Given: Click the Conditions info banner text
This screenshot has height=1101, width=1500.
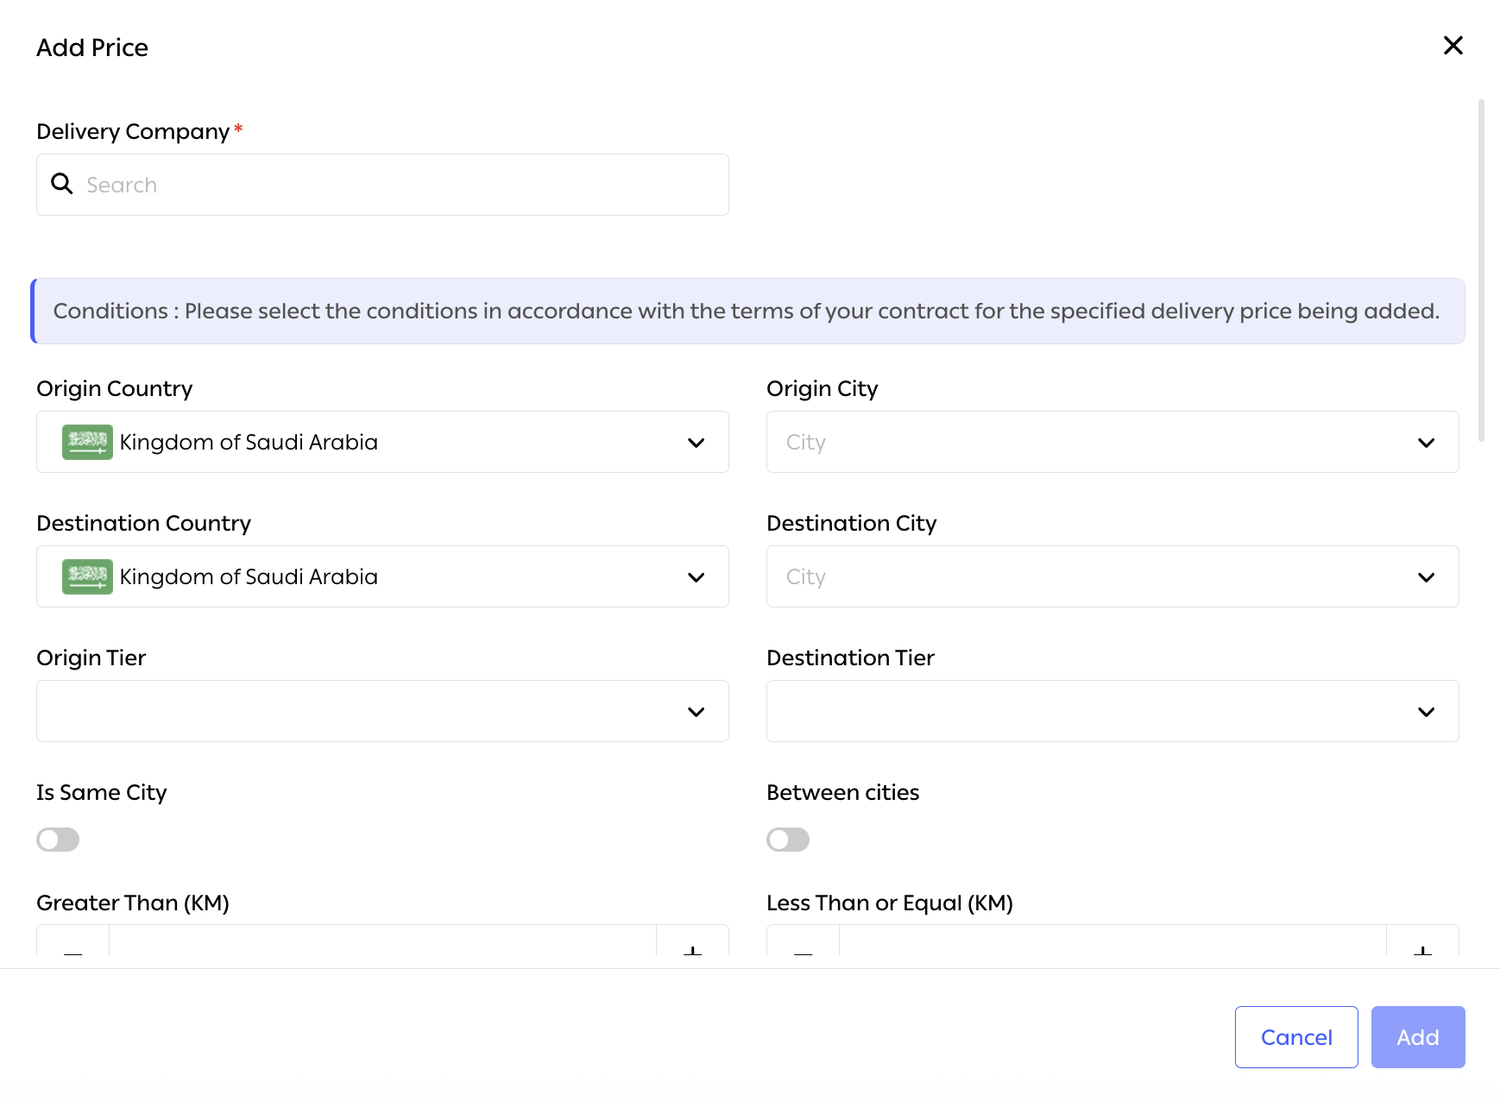Looking at the screenshot, I should tap(746, 311).
